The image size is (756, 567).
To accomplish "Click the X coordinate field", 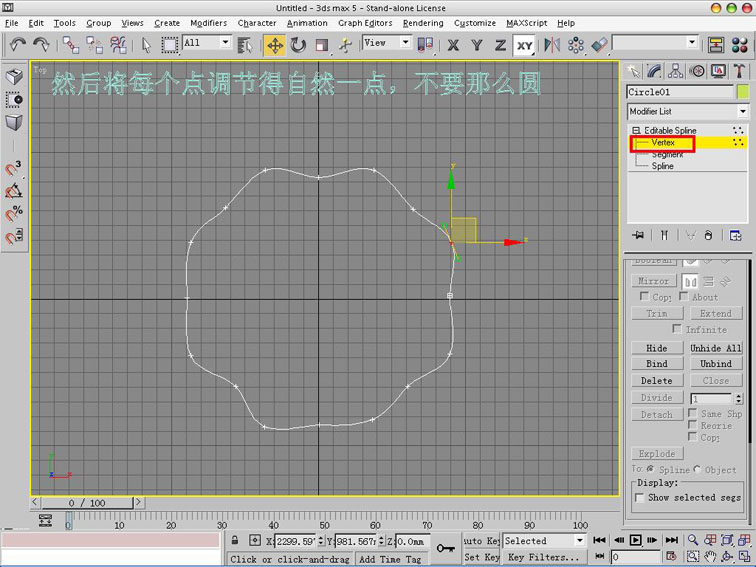I will 296,541.
